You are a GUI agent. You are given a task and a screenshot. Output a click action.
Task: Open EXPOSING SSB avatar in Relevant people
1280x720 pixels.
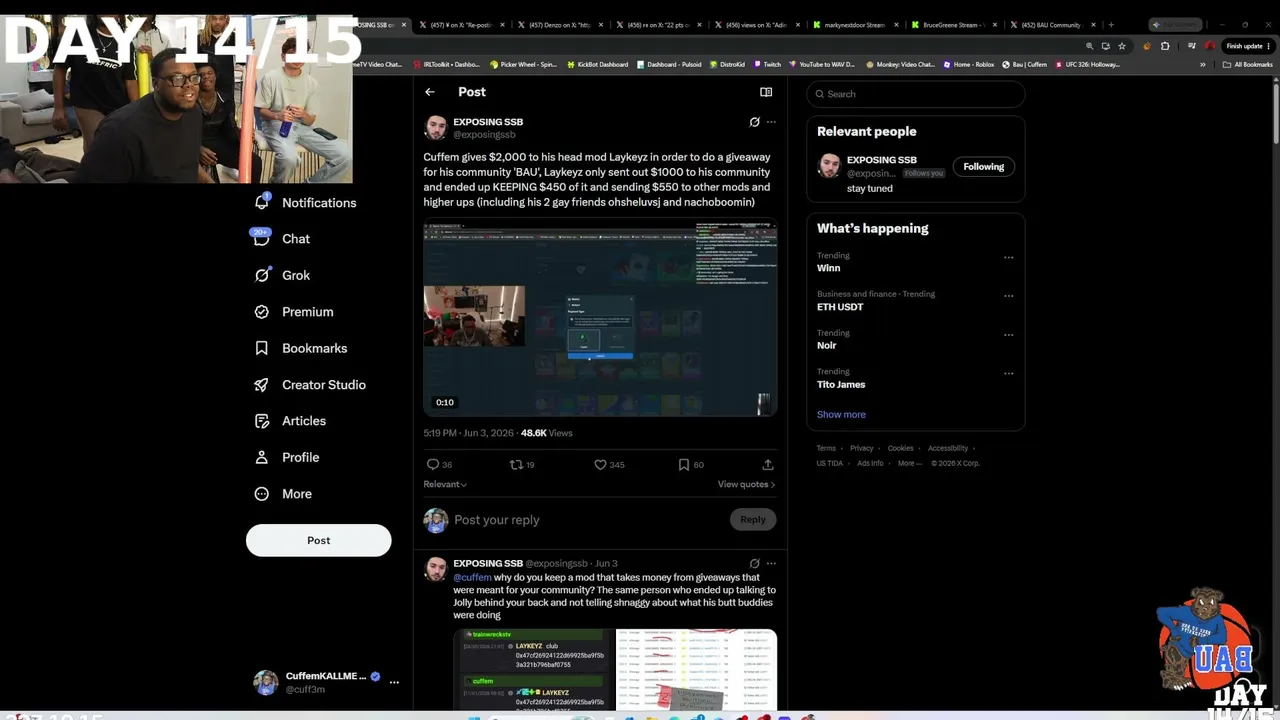click(x=829, y=166)
